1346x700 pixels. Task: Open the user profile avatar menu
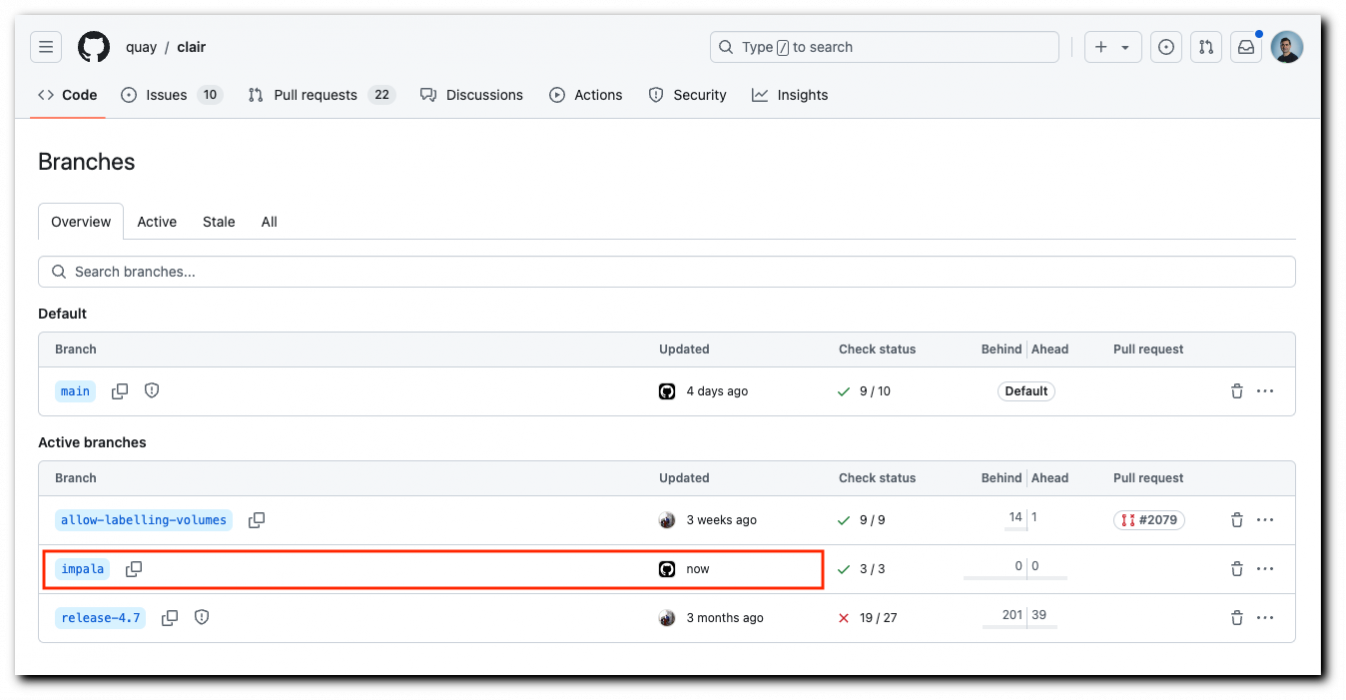pyautogui.click(x=1287, y=47)
